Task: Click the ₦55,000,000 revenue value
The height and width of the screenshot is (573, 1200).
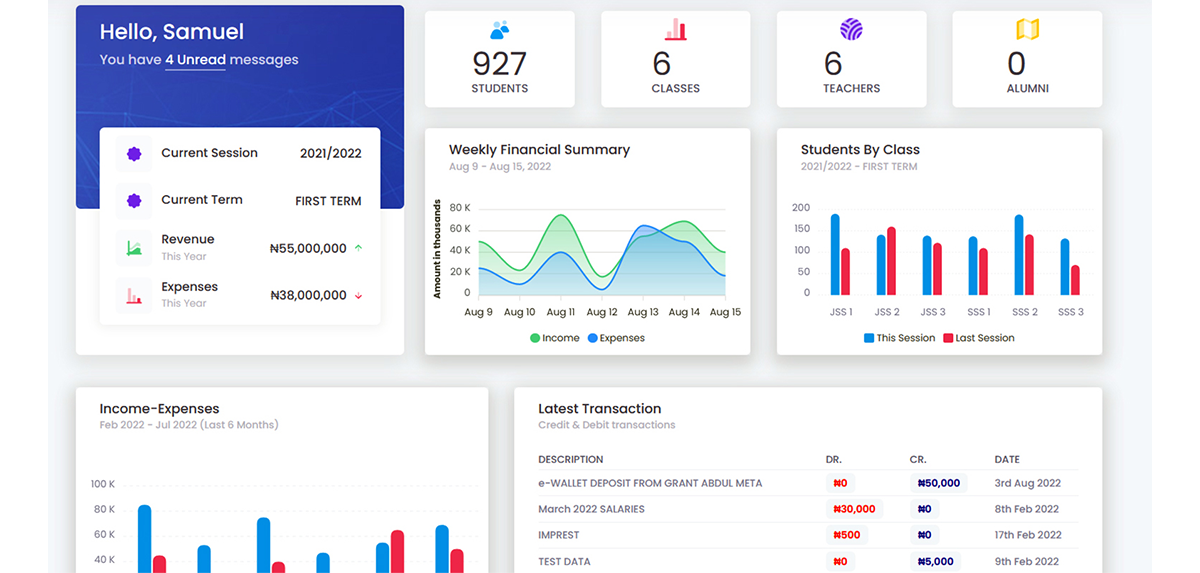Action: coord(308,249)
